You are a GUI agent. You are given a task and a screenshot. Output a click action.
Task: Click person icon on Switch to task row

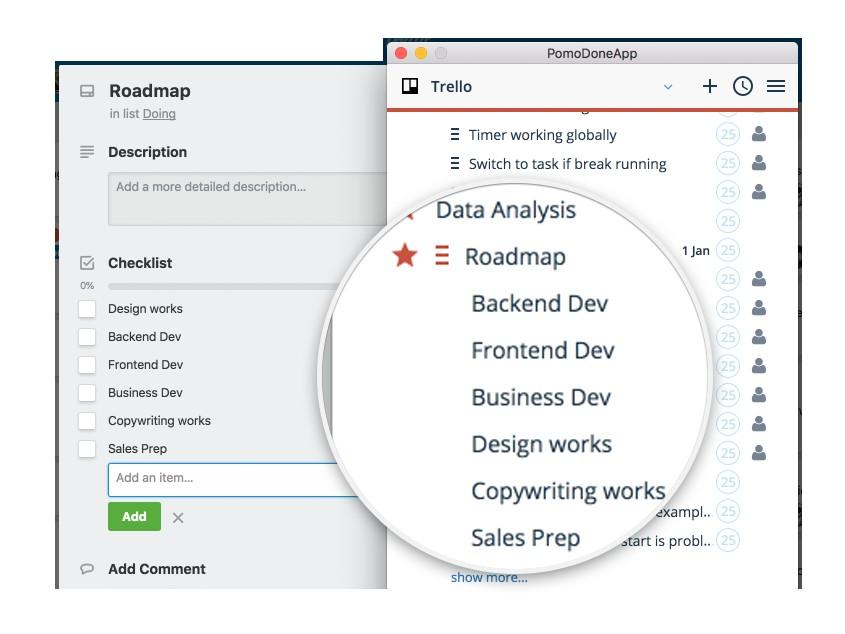click(759, 163)
